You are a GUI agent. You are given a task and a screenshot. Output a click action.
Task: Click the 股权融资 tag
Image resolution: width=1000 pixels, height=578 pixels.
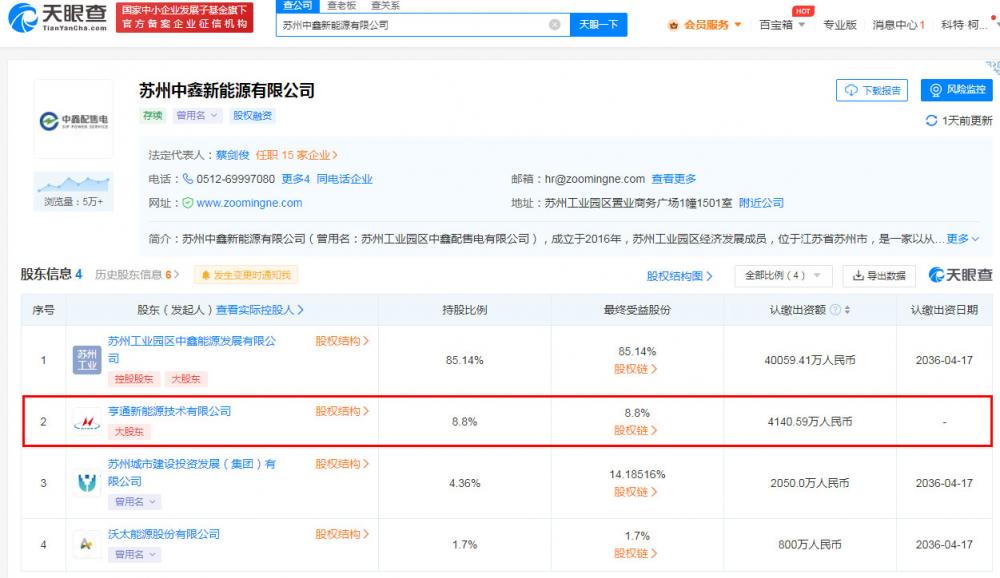pos(253,115)
